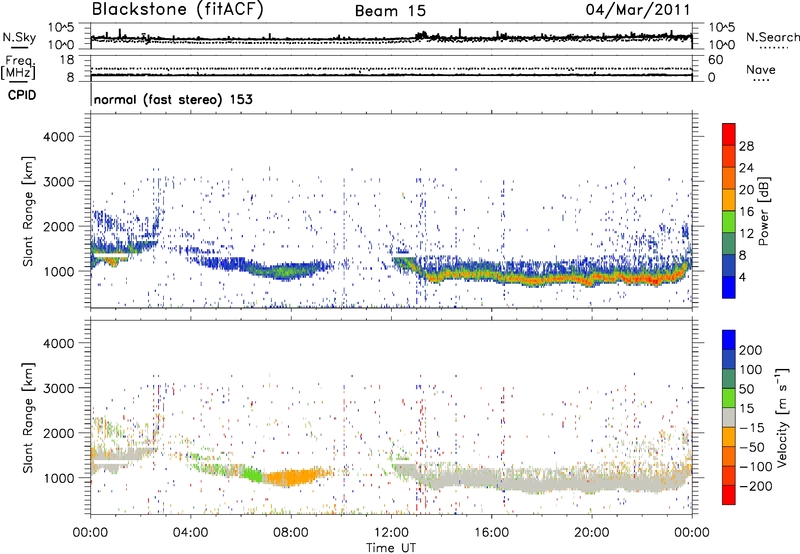The image size is (800, 554).
Task: Click the power panel 'Slant Range [km]' label
Action: point(28,211)
